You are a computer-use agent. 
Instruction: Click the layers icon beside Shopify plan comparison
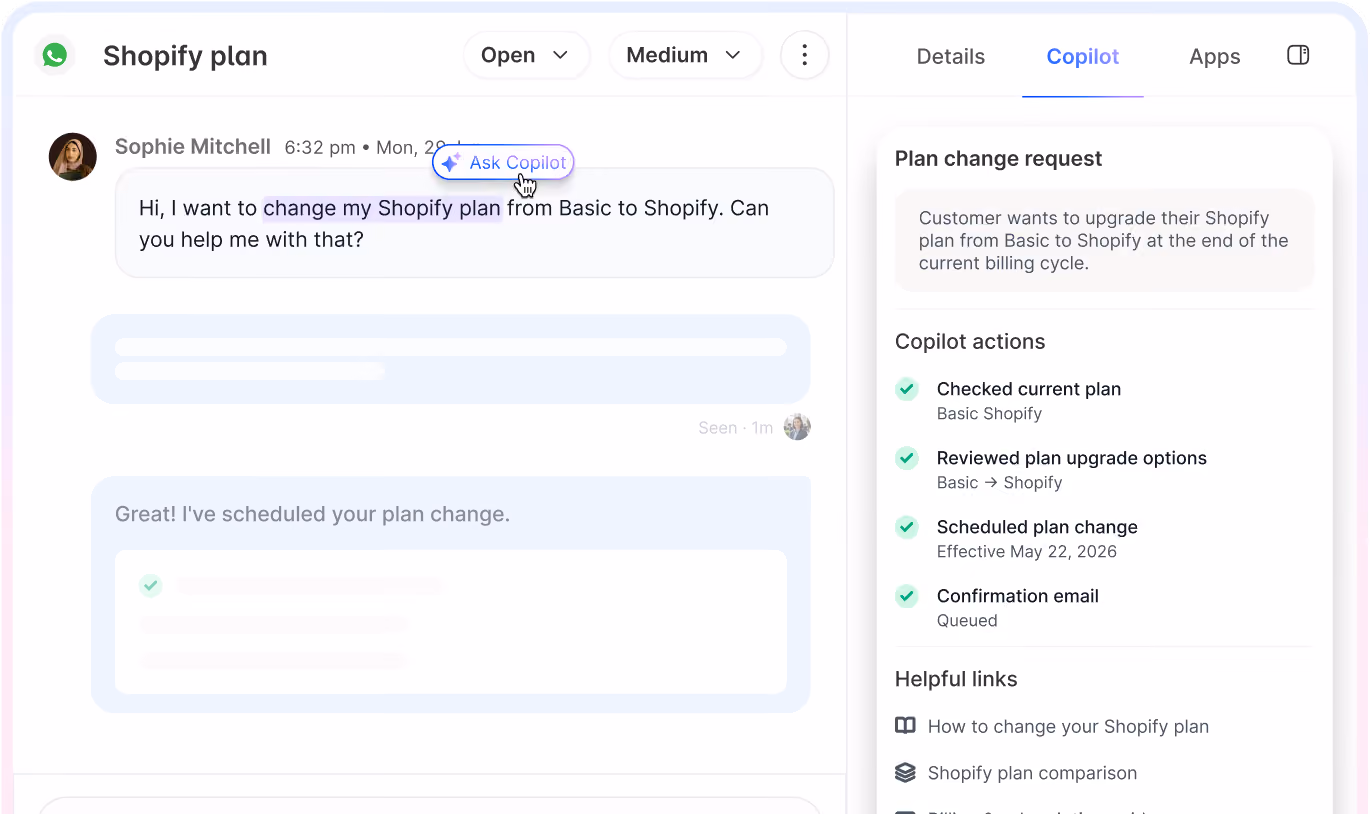[x=905, y=772]
